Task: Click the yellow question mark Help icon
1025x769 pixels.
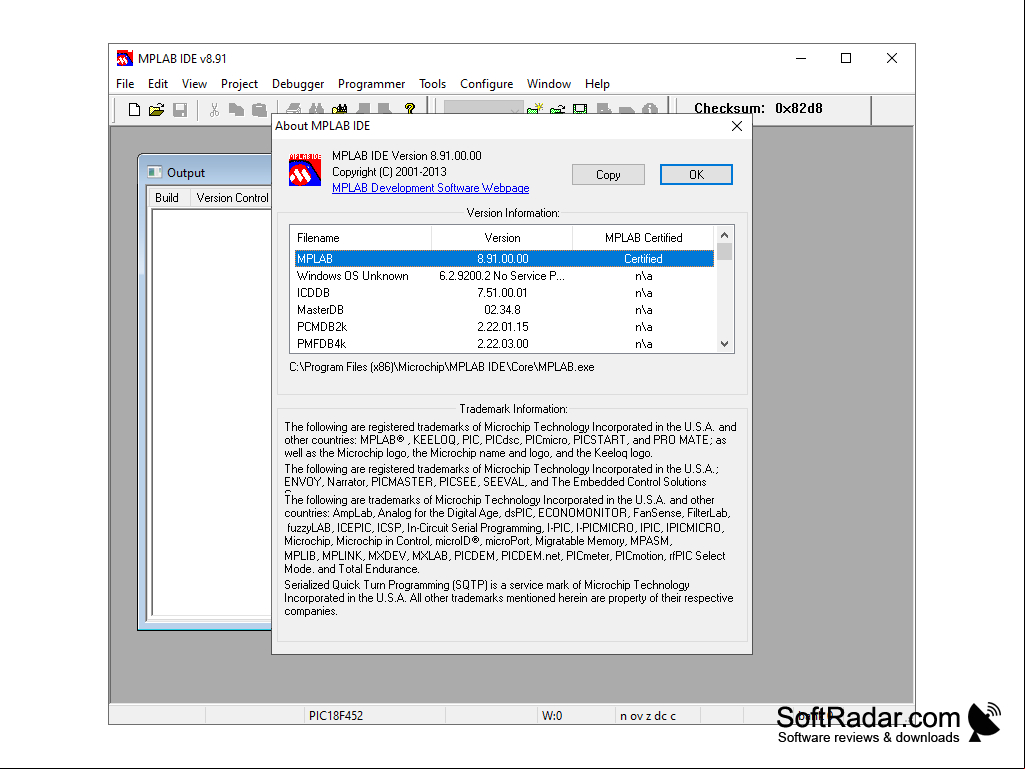Action: coord(410,109)
